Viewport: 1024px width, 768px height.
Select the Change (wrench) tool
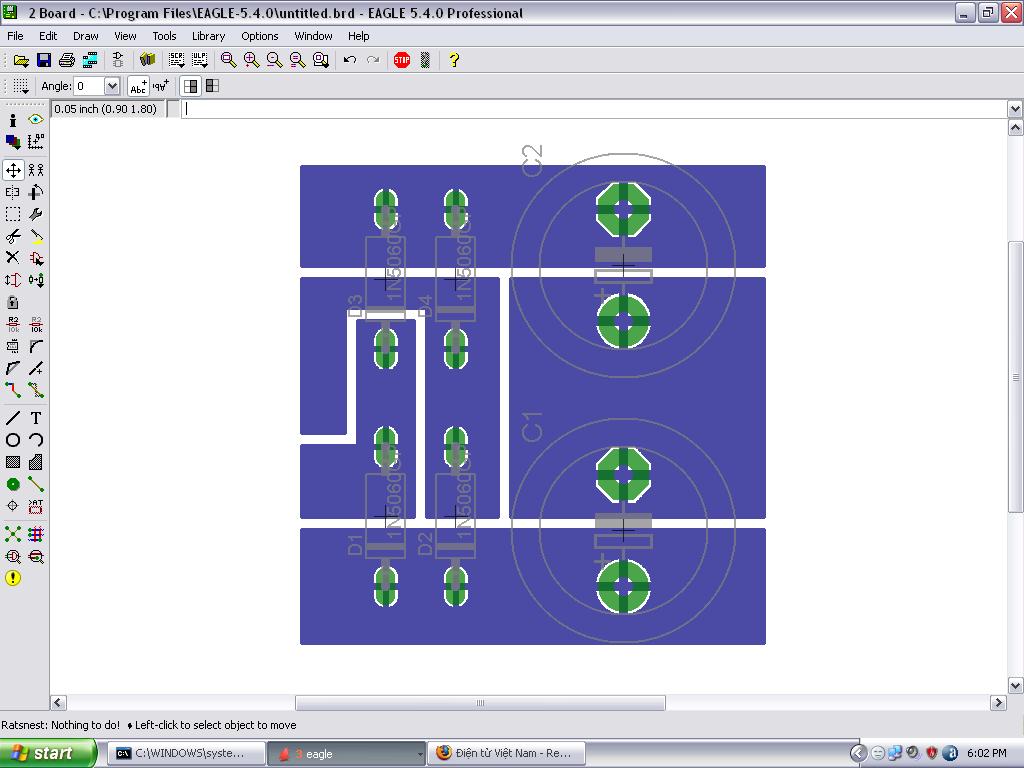tap(36, 214)
